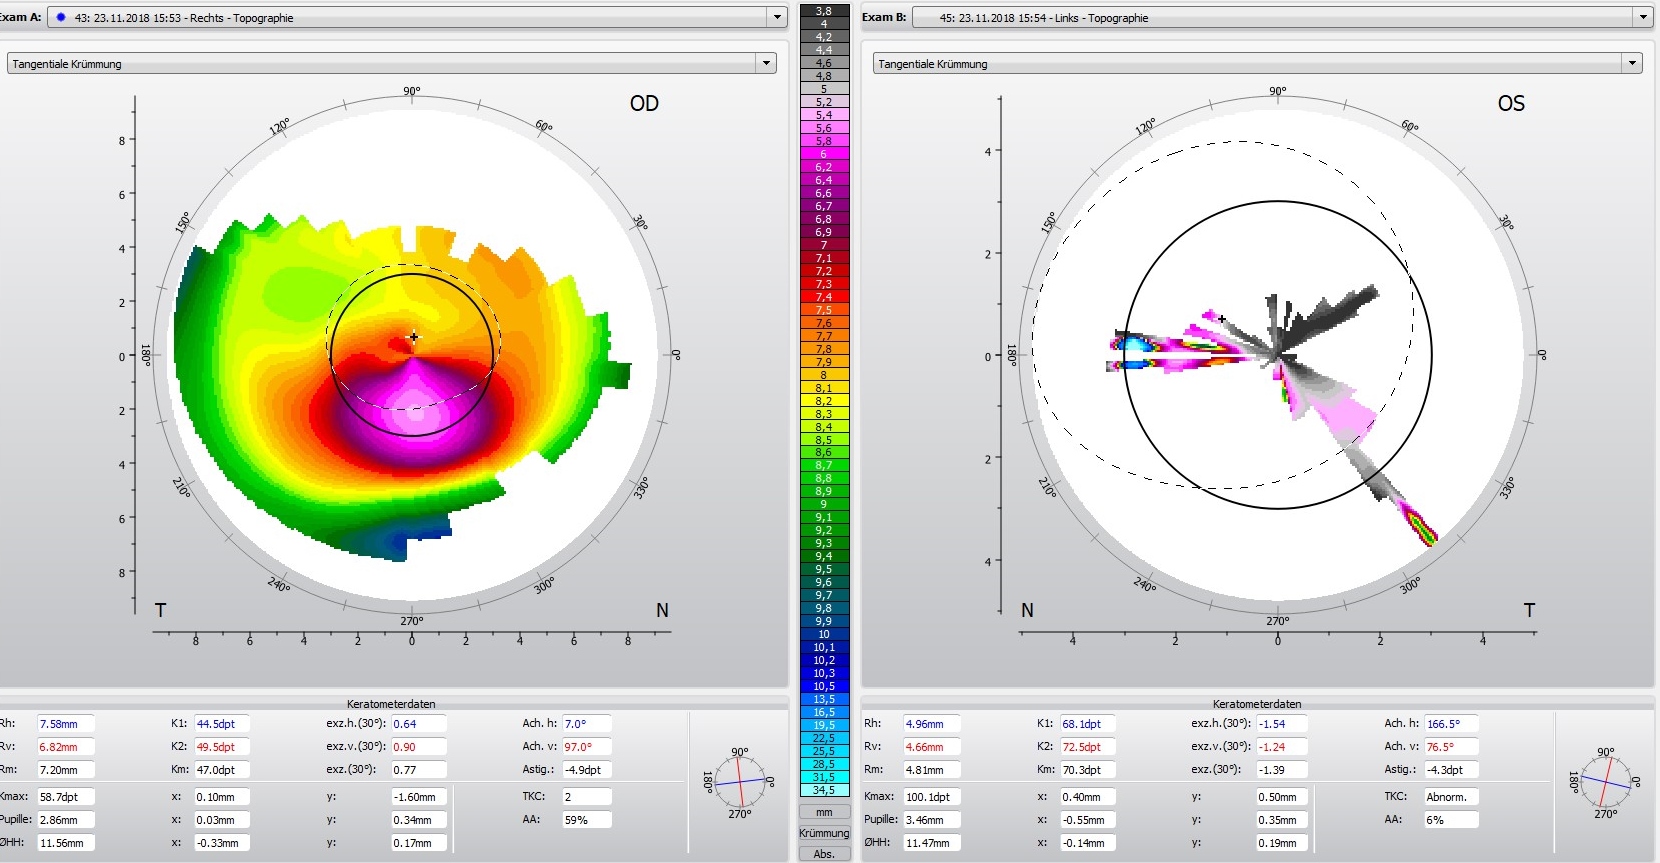Select the 6 magenta swatch on color scale

[824, 154]
